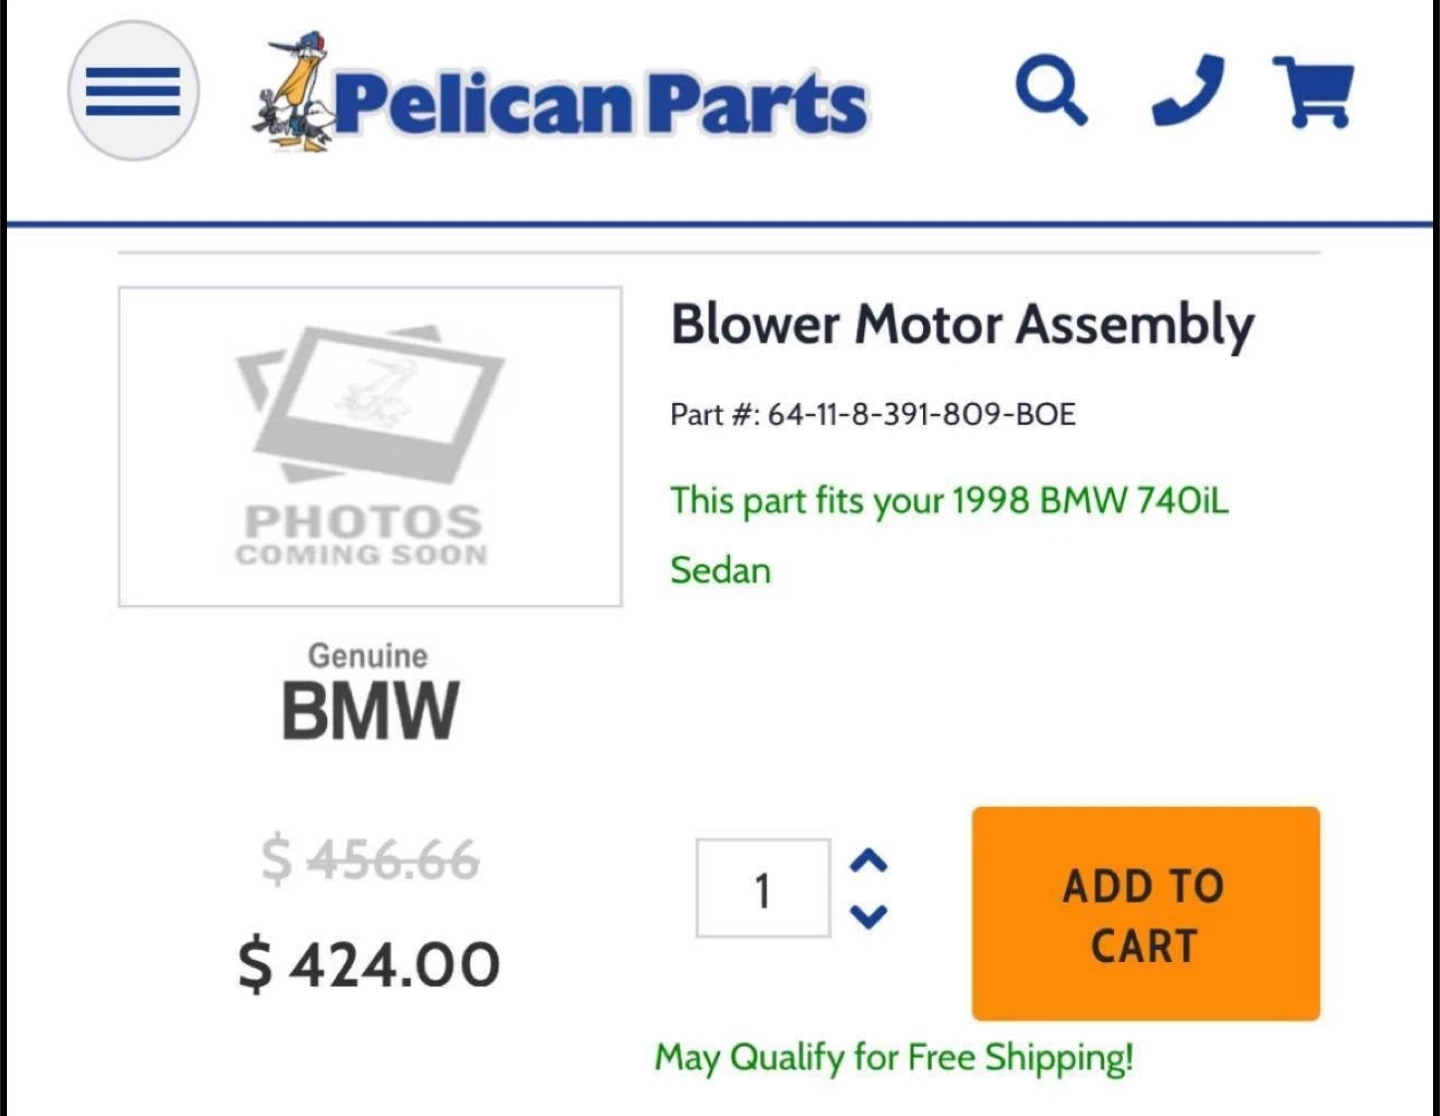
Task: Increase quantity with the up chevron
Action: tap(868, 861)
